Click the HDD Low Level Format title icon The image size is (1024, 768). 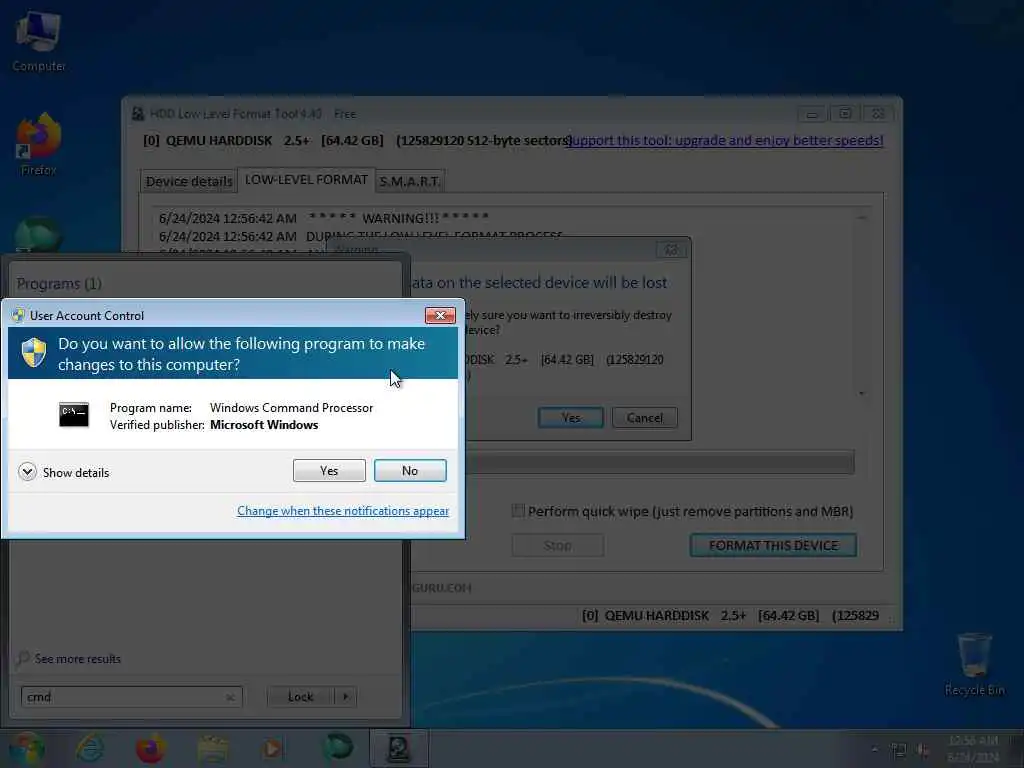coord(138,114)
